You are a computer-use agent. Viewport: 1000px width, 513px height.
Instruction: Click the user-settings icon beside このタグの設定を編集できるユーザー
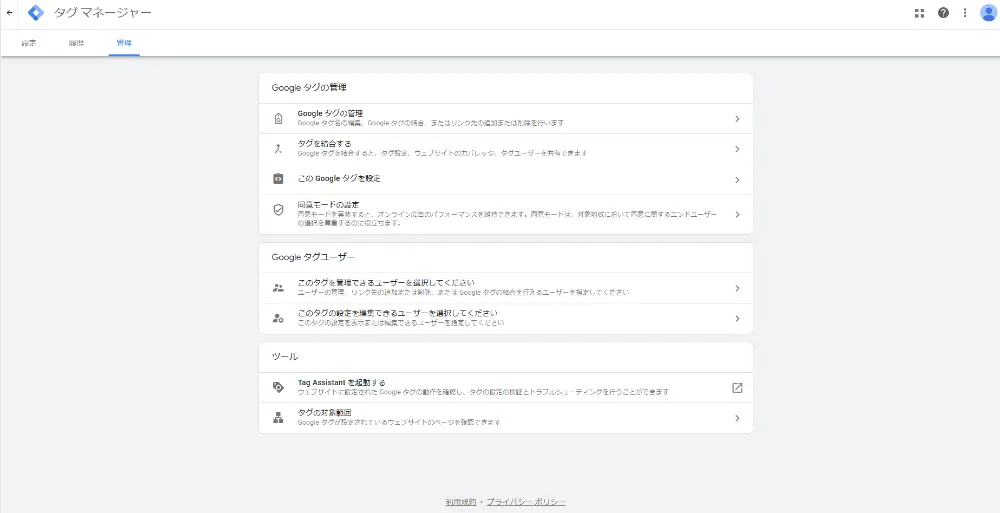278,318
